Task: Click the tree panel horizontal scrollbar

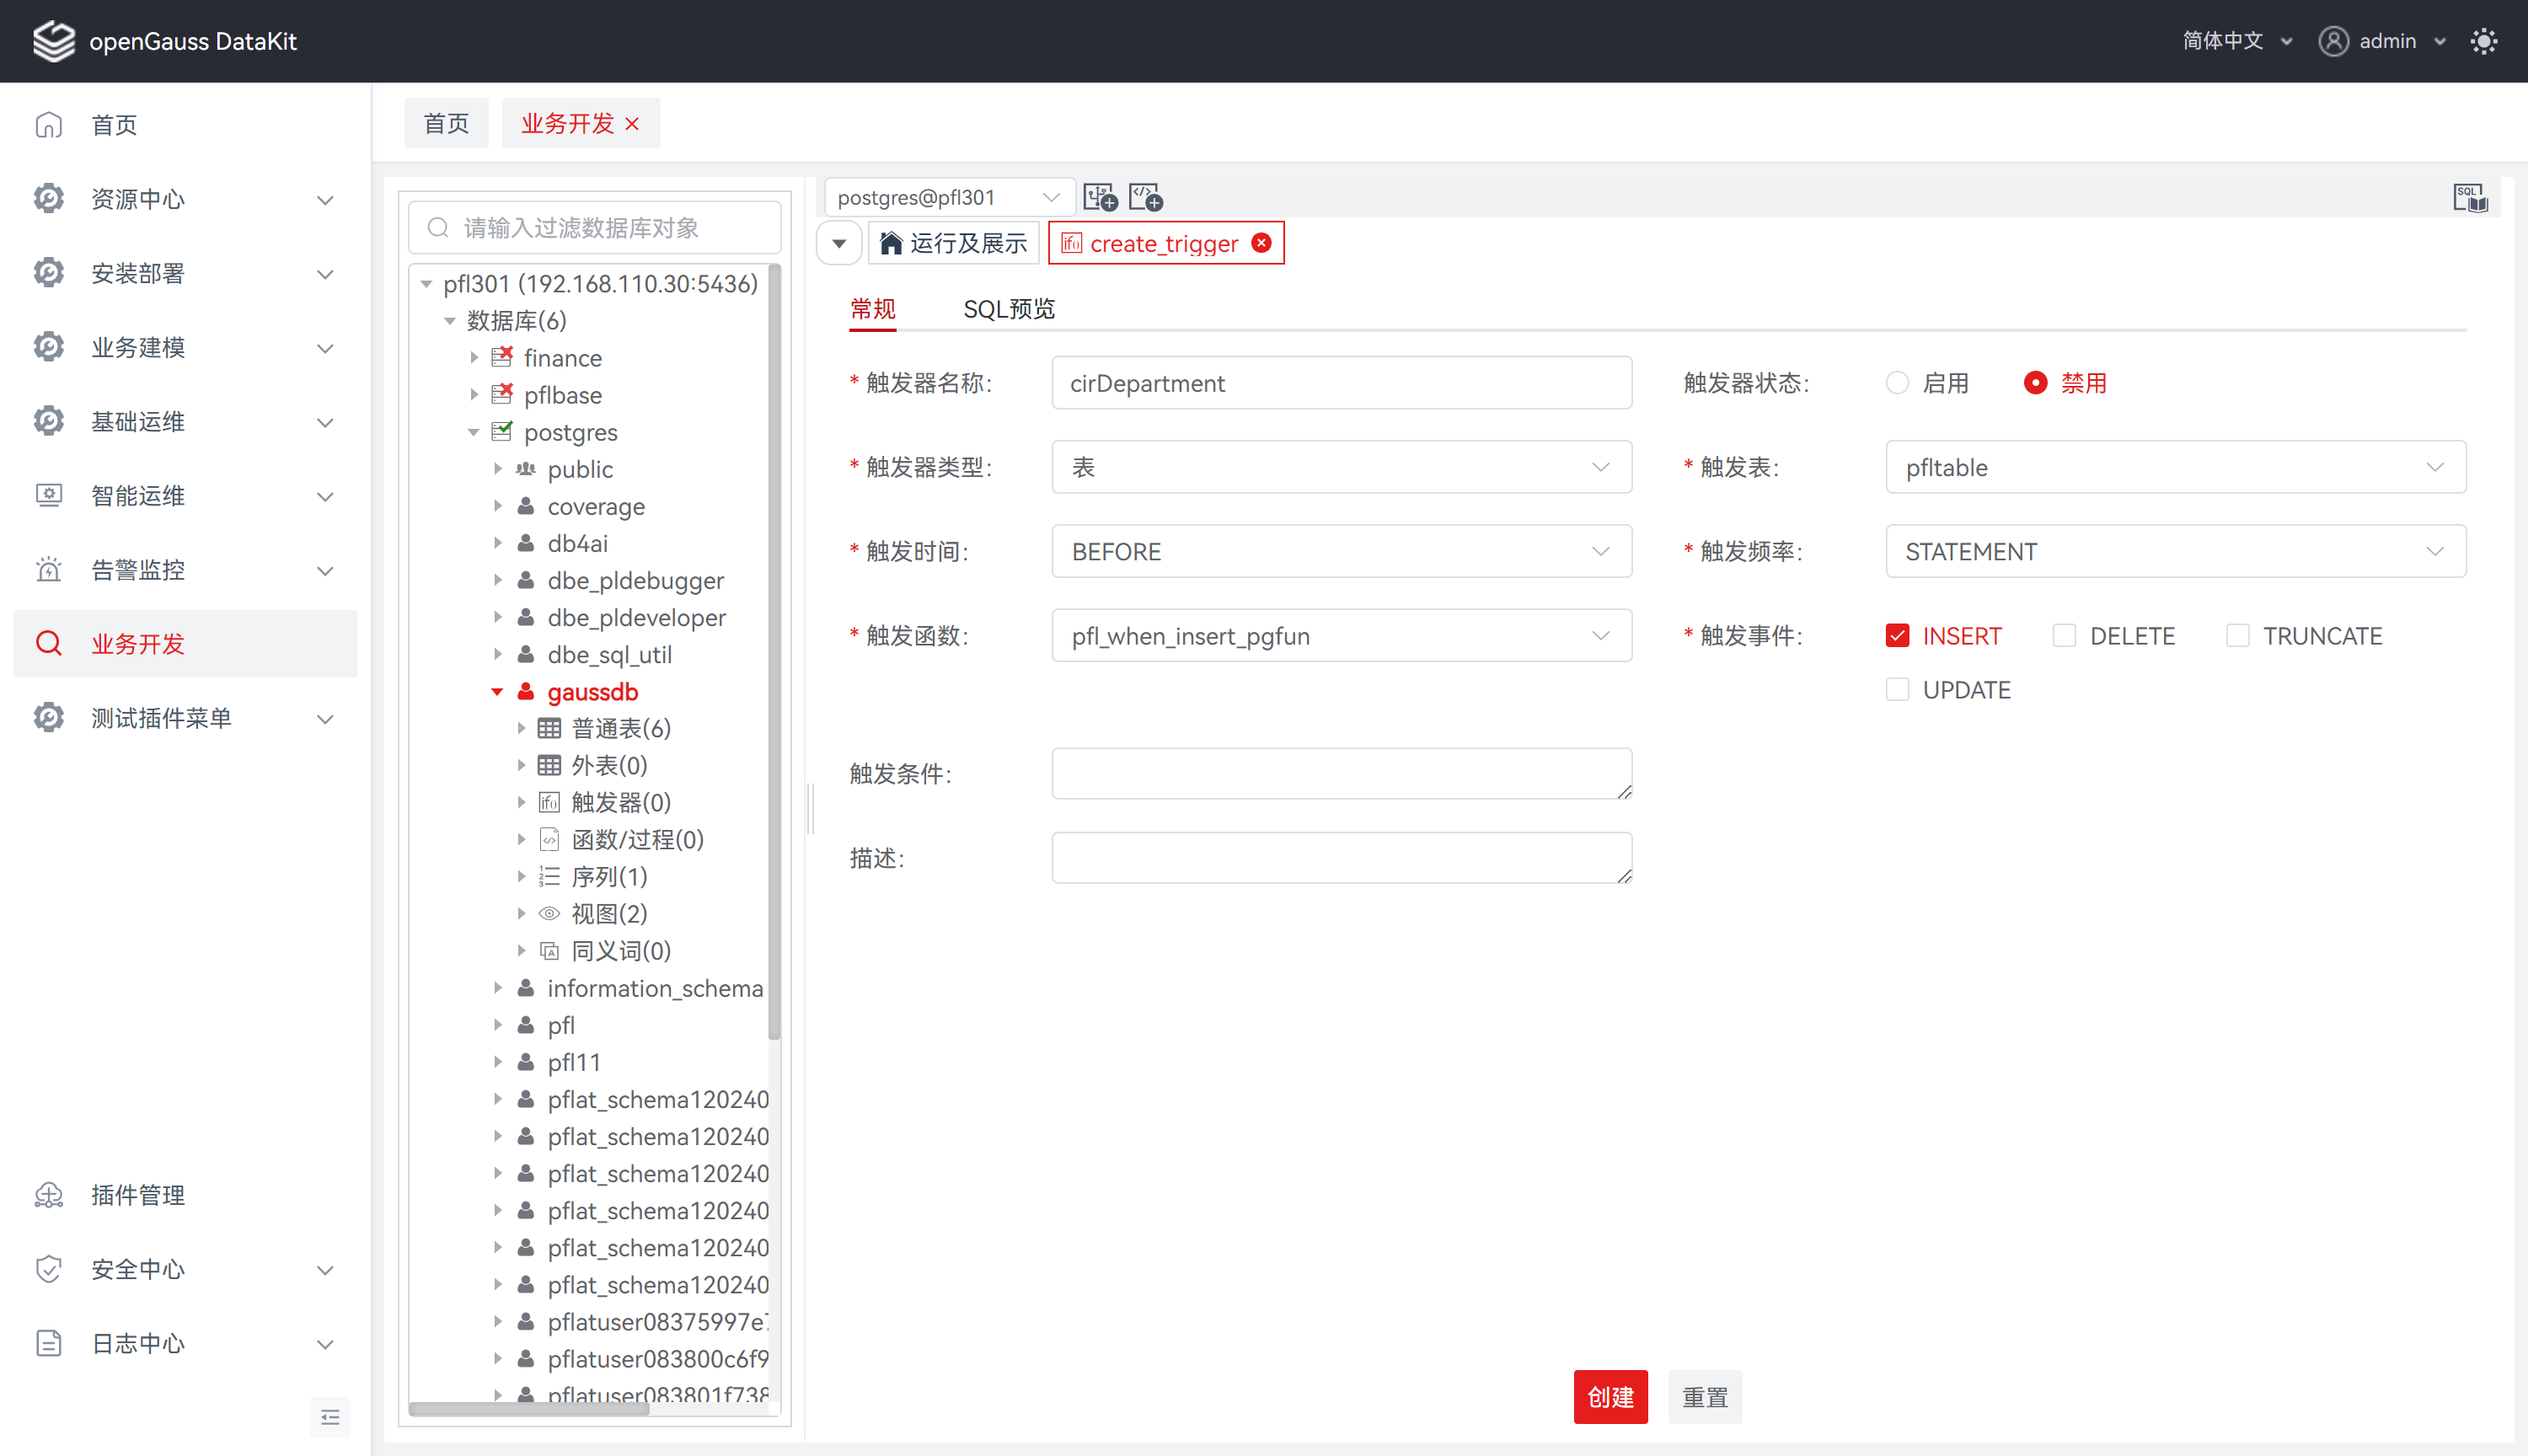Action: click(529, 1410)
